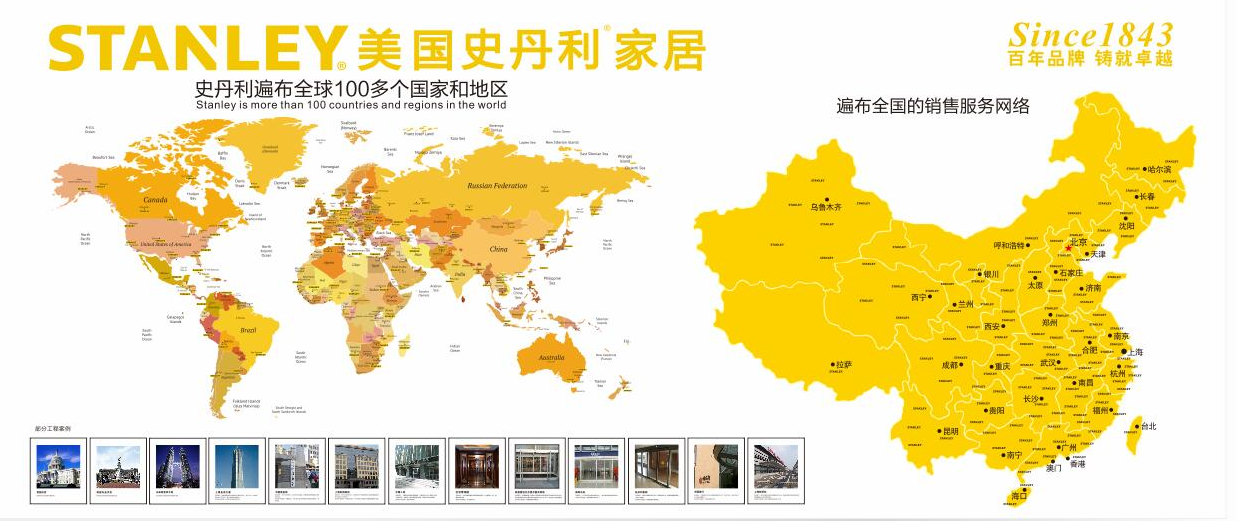The image size is (1239, 521).
Task: Click the 武汉 city label
Action: tap(1047, 363)
